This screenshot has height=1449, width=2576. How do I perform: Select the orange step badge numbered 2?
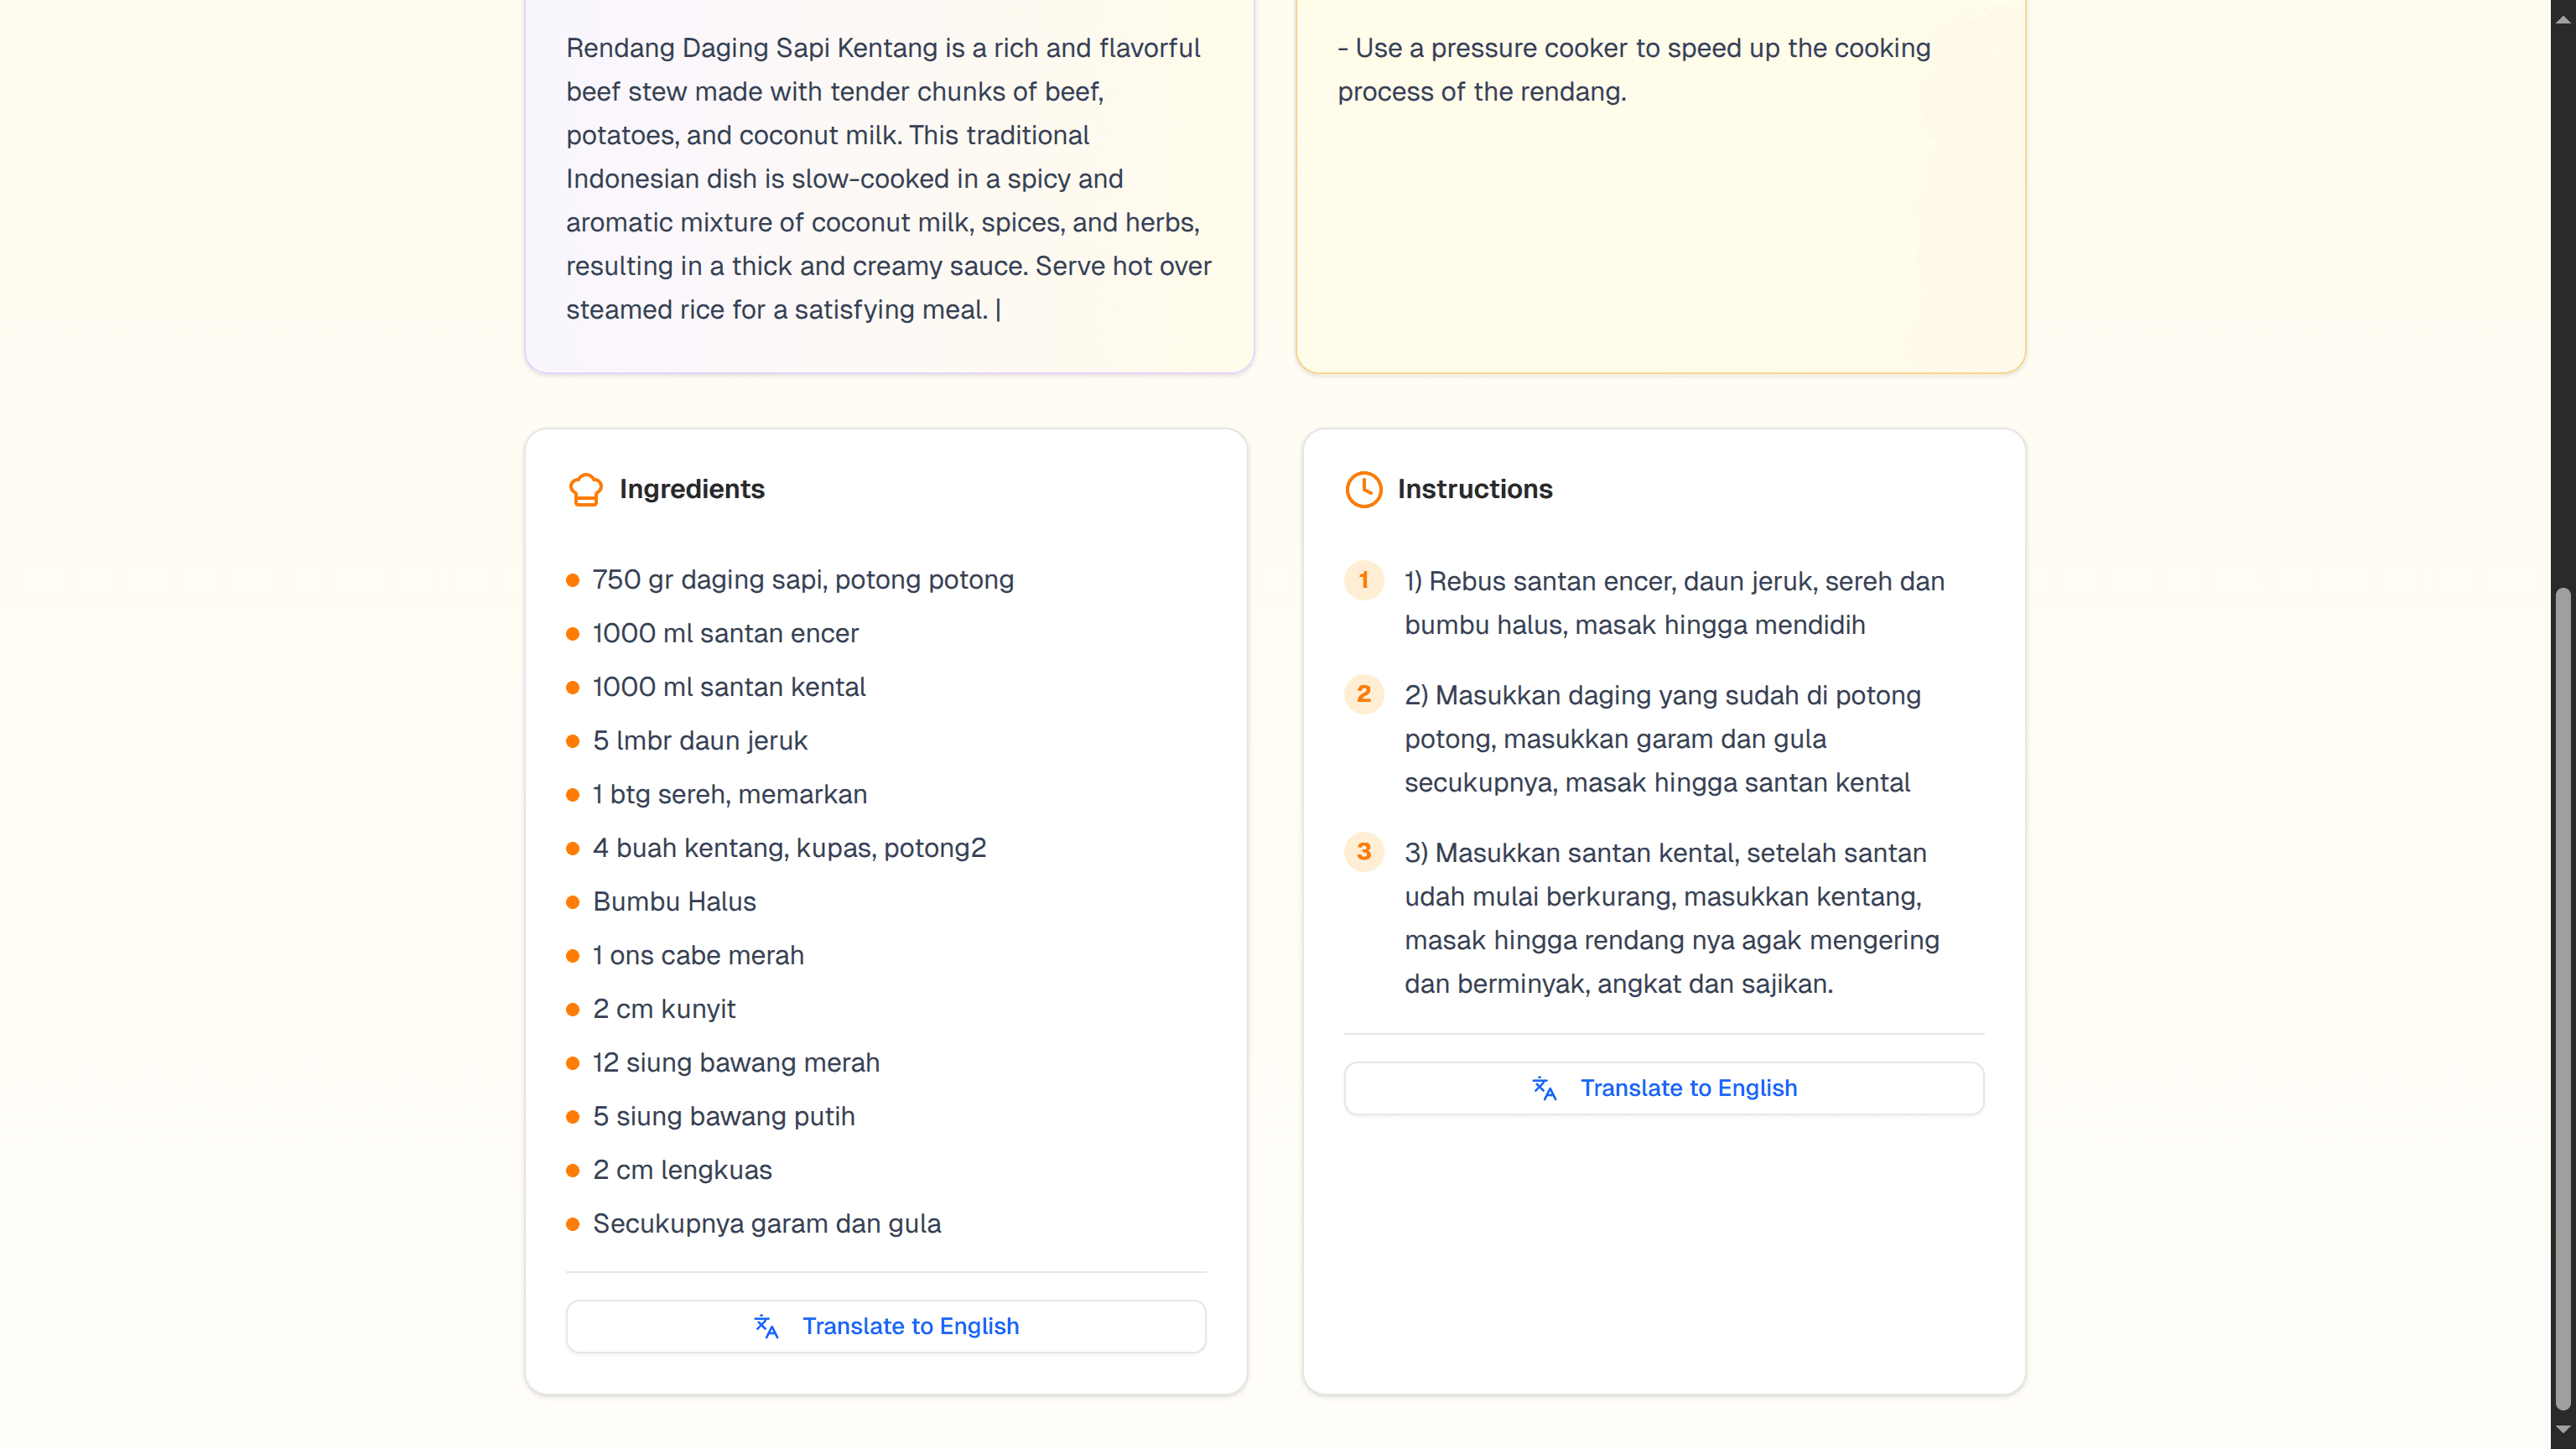point(1363,694)
